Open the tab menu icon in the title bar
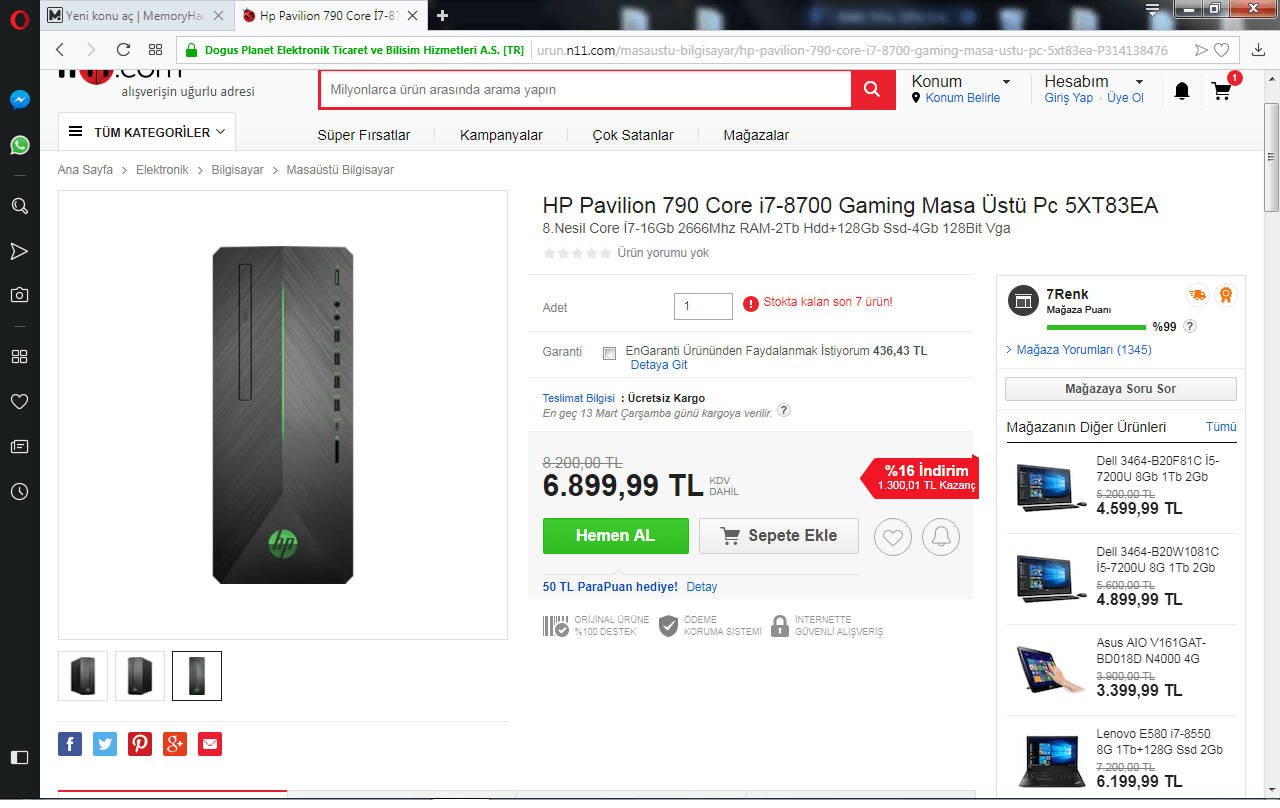Screen dimensions: 1280x808 tap(1153, 9)
